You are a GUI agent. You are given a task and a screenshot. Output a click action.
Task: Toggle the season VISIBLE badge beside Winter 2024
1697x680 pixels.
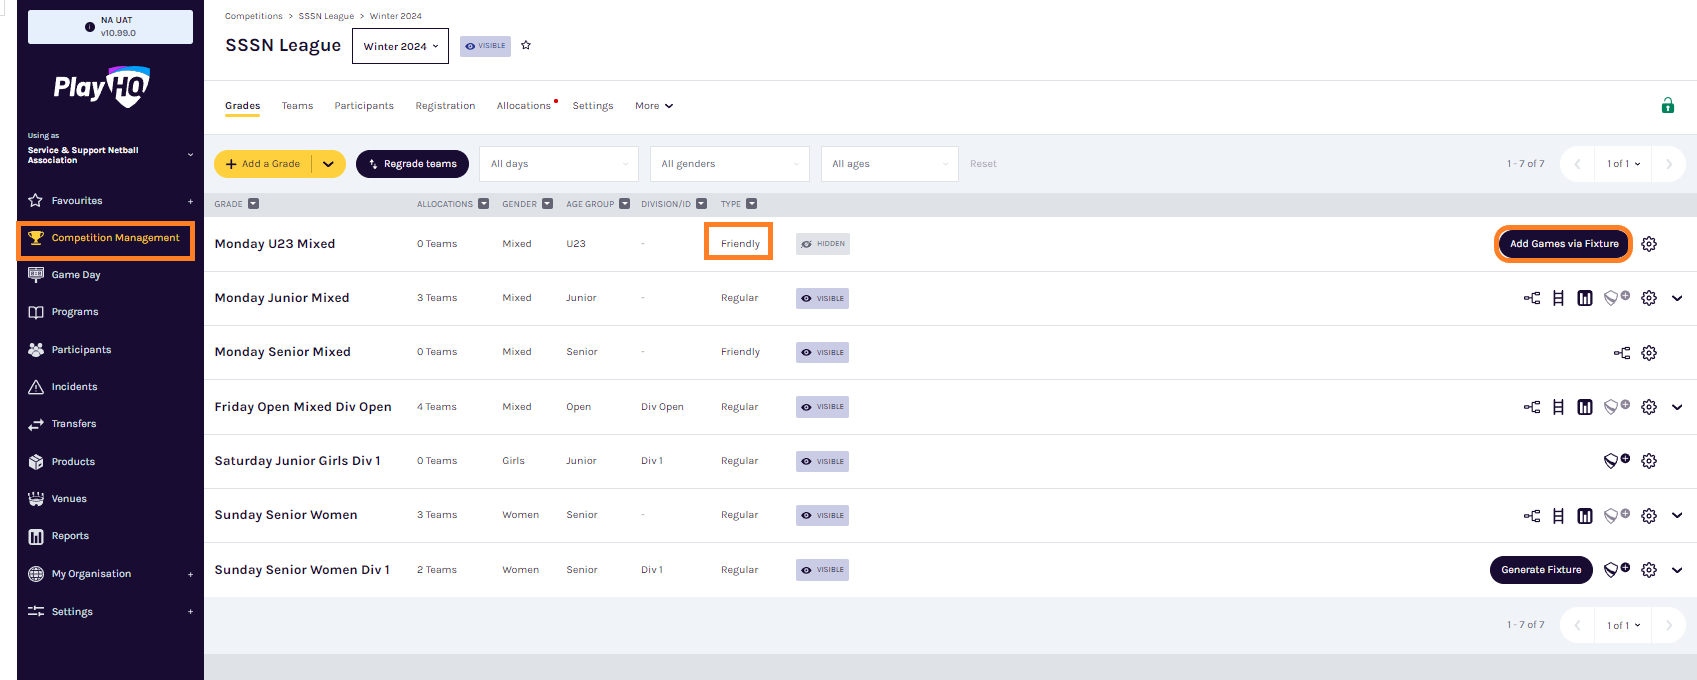point(485,46)
